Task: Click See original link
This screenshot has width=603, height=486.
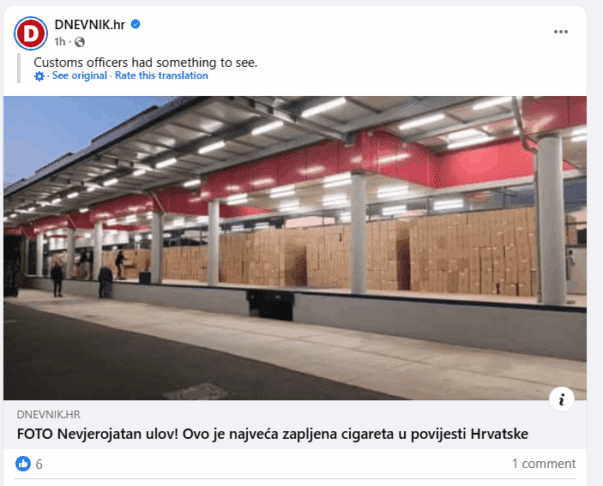Action: click(x=80, y=75)
